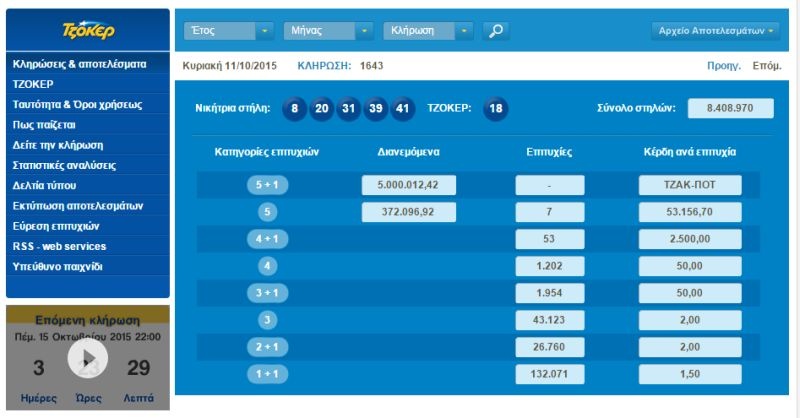Click the 1+1 category badge
Viewport: 800px width, 418px height.
267,374
